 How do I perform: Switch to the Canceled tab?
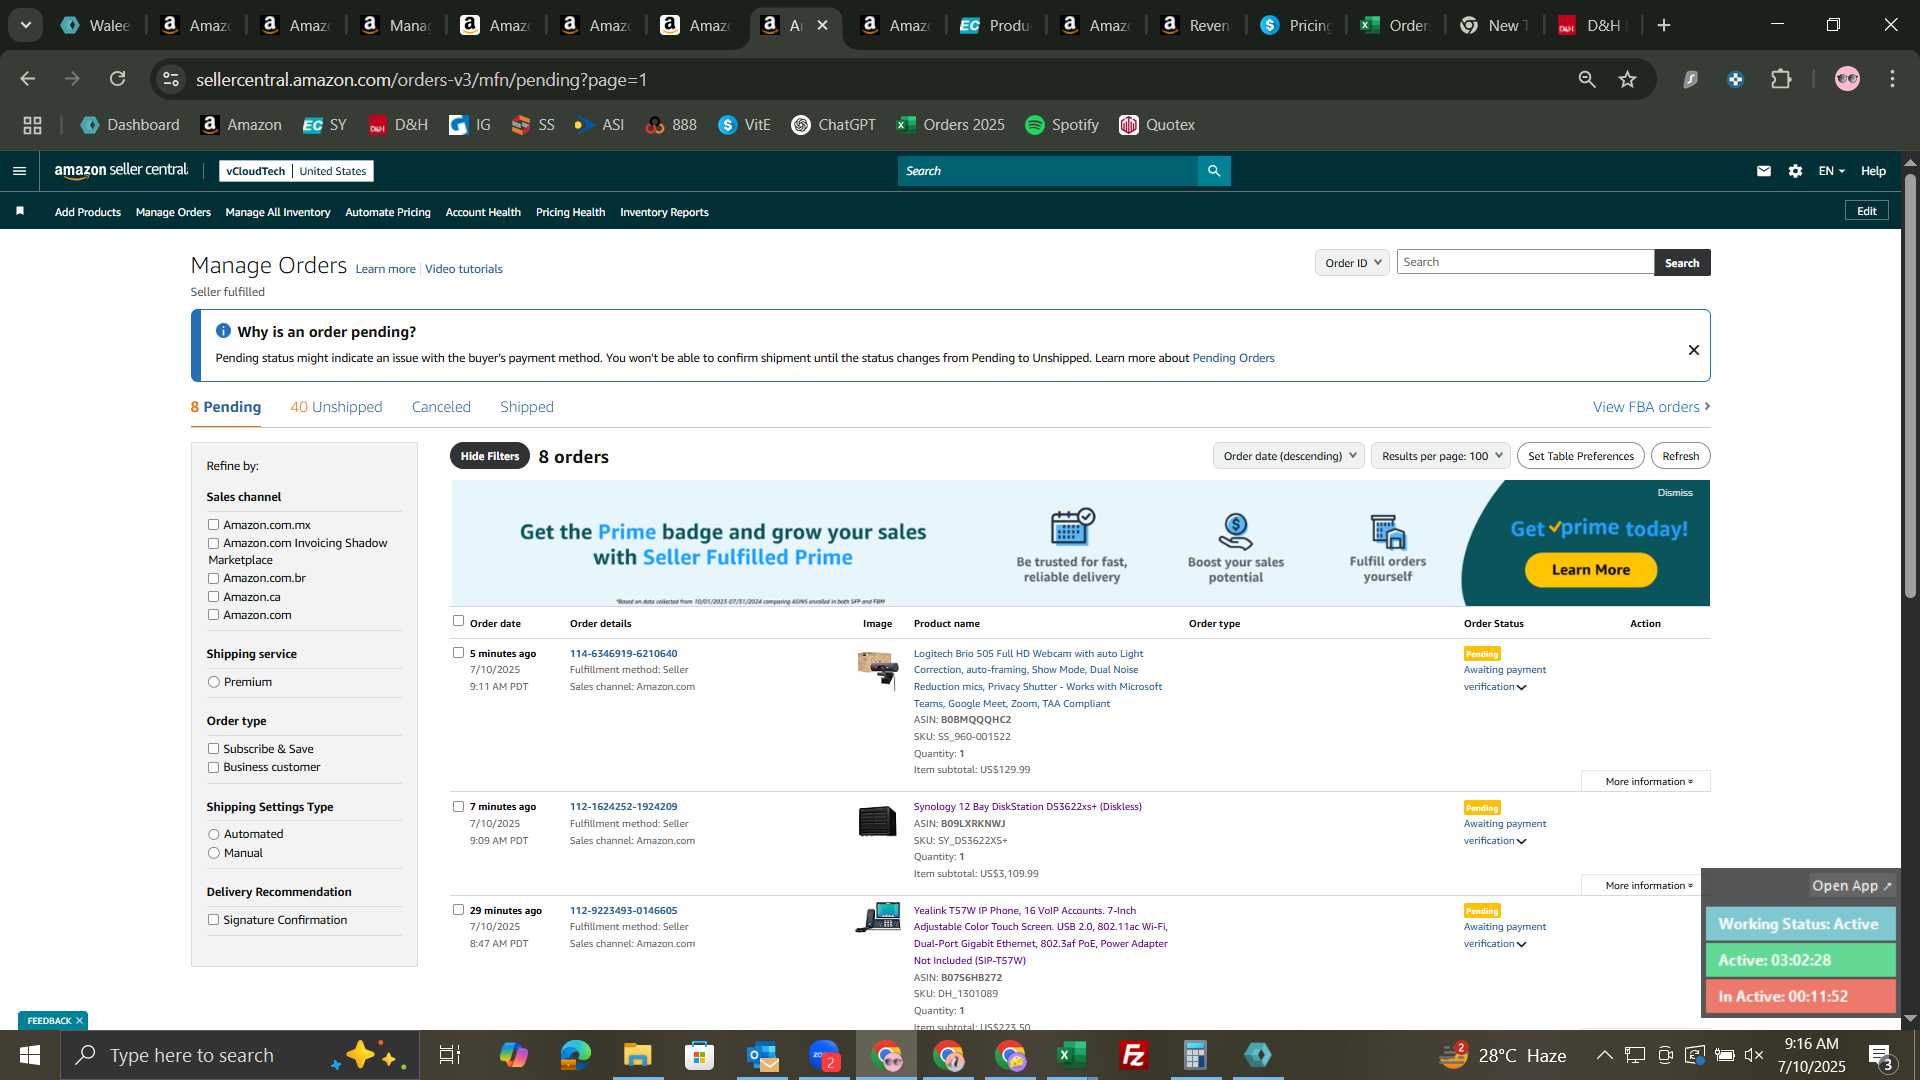pyautogui.click(x=441, y=407)
